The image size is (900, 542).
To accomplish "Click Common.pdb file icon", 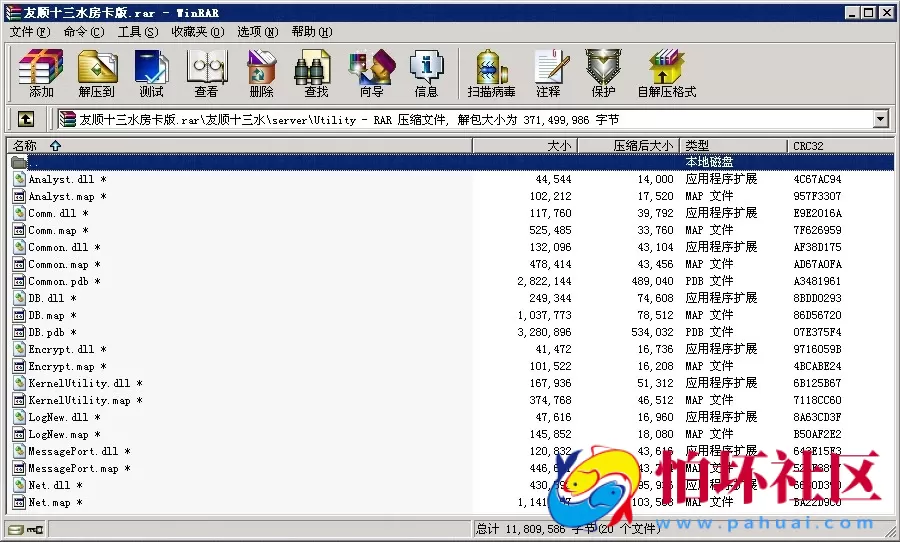I will 19,281.
